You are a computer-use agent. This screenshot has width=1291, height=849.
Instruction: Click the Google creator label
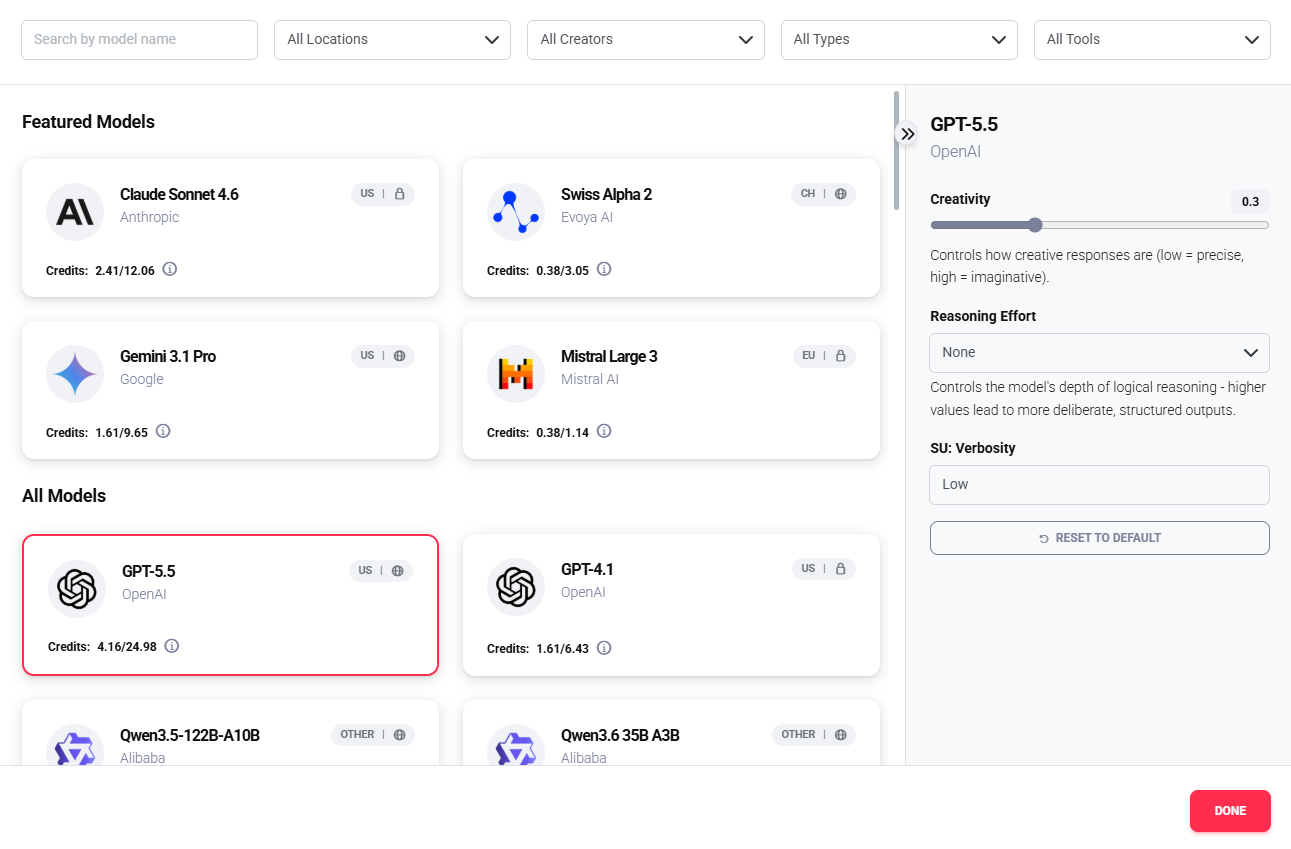[142, 379]
